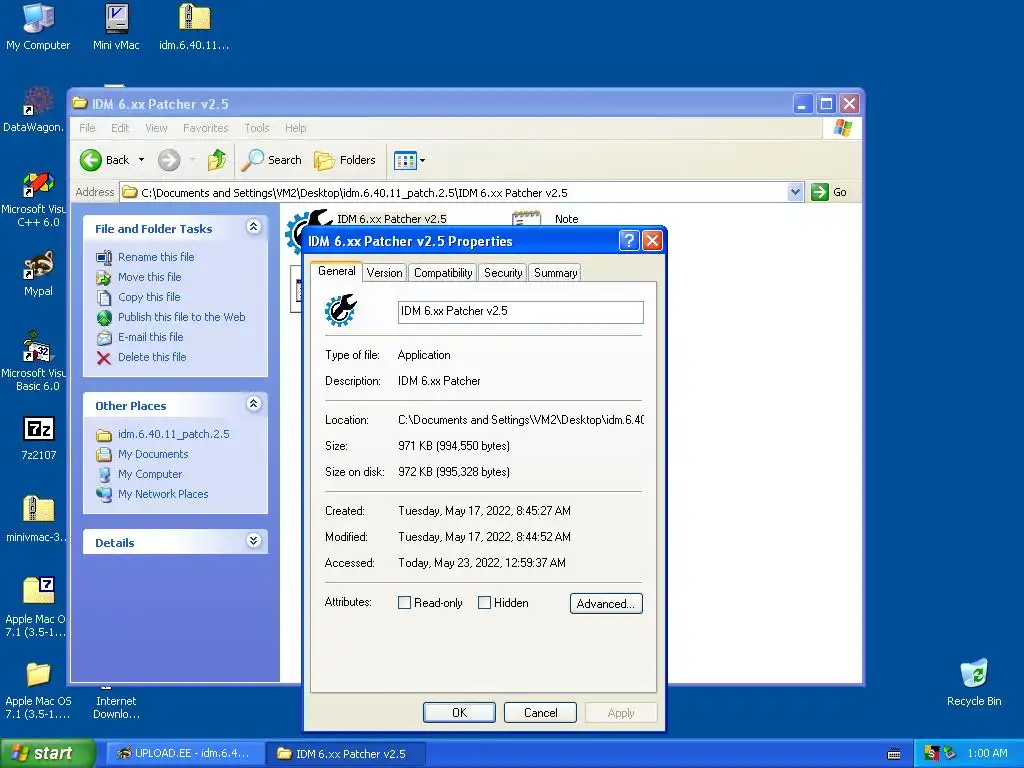This screenshot has width=1024, height=768.
Task: Open idm.6.40.11_patch.2.5 in Other Places
Action: pos(174,434)
